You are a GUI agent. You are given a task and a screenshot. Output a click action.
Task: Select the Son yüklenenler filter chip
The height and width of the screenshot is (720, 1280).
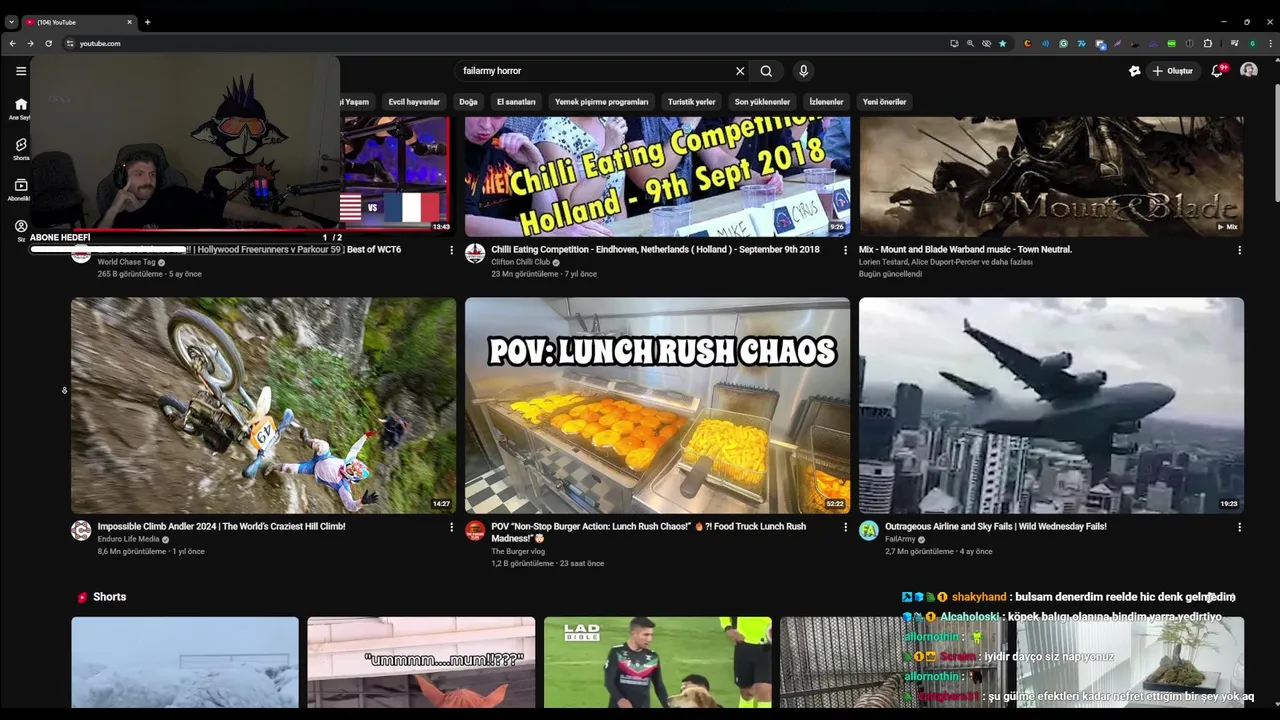tap(762, 102)
